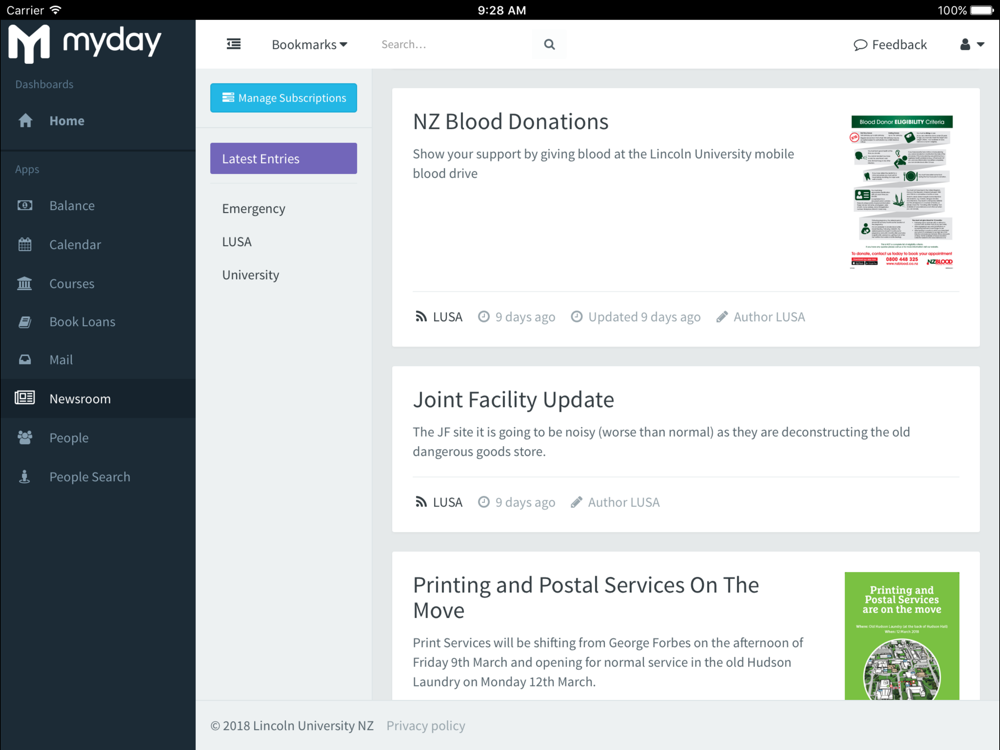Click Manage Subscriptions button
The height and width of the screenshot is (750, 1000).
click(x=284, y=98)
